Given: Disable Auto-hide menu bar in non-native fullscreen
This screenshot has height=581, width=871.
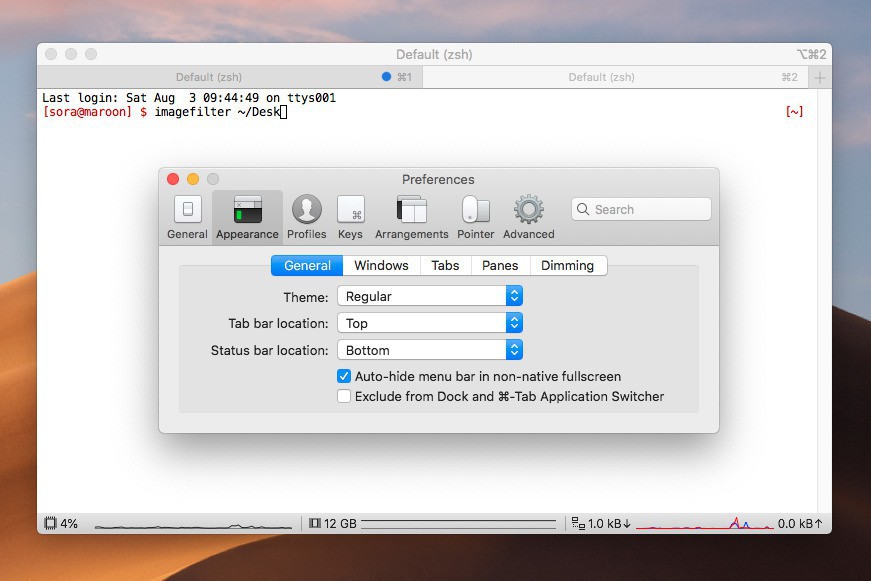Looking at the screenshot, I should click(344, 377).
